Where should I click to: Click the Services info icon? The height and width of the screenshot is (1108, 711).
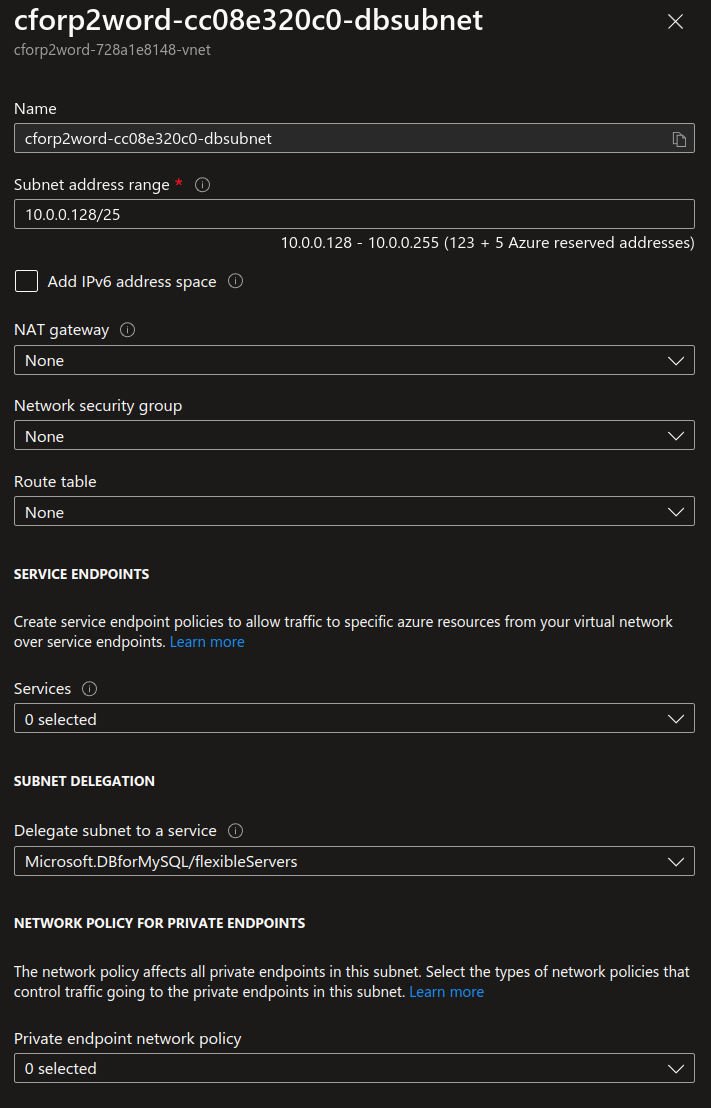[88, 688]
